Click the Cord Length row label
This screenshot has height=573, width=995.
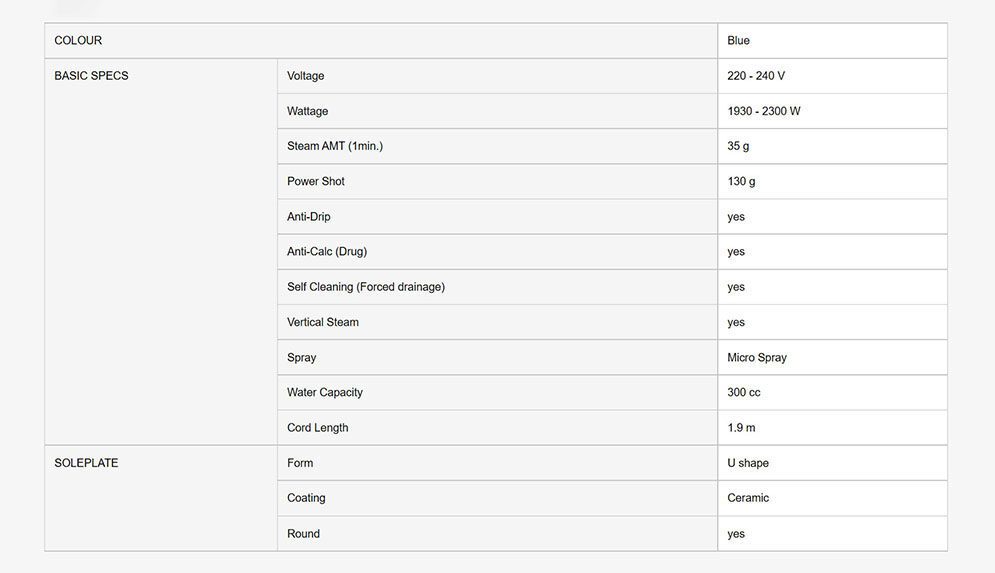[317, 428]
